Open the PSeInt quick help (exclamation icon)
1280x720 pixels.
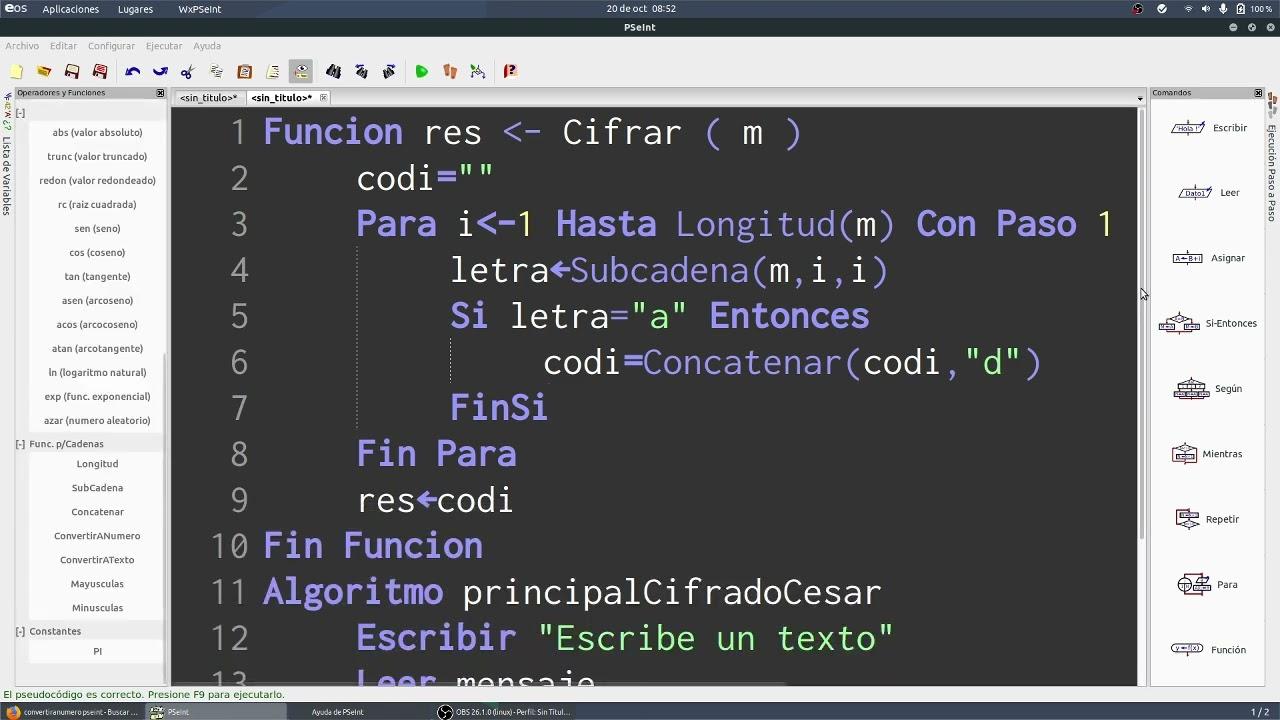coord(509,71)
